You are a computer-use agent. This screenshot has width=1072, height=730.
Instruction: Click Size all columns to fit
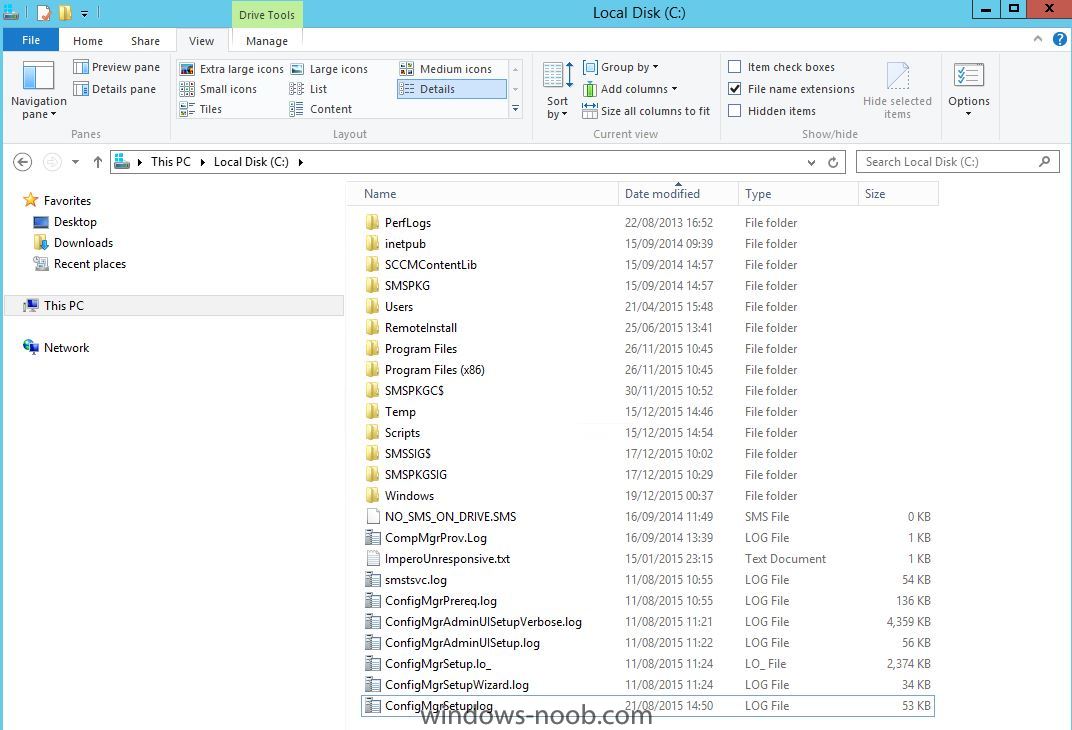click(646, 111)
